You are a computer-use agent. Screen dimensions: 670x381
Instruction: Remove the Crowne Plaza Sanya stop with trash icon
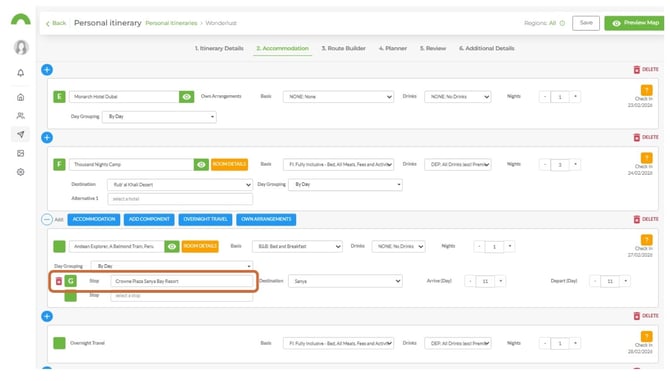point(59,281)
